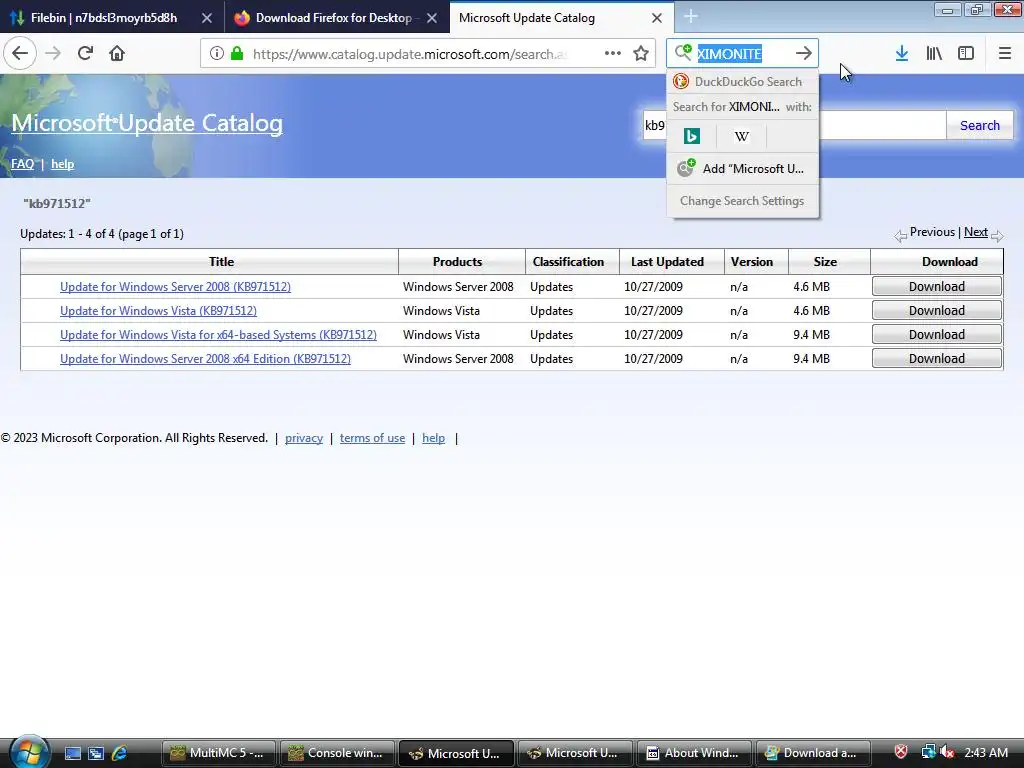The image size is (1024, 768).
Task: Download the Windows Vista 4.6 MB update
Action: click(x=936, y=311)
